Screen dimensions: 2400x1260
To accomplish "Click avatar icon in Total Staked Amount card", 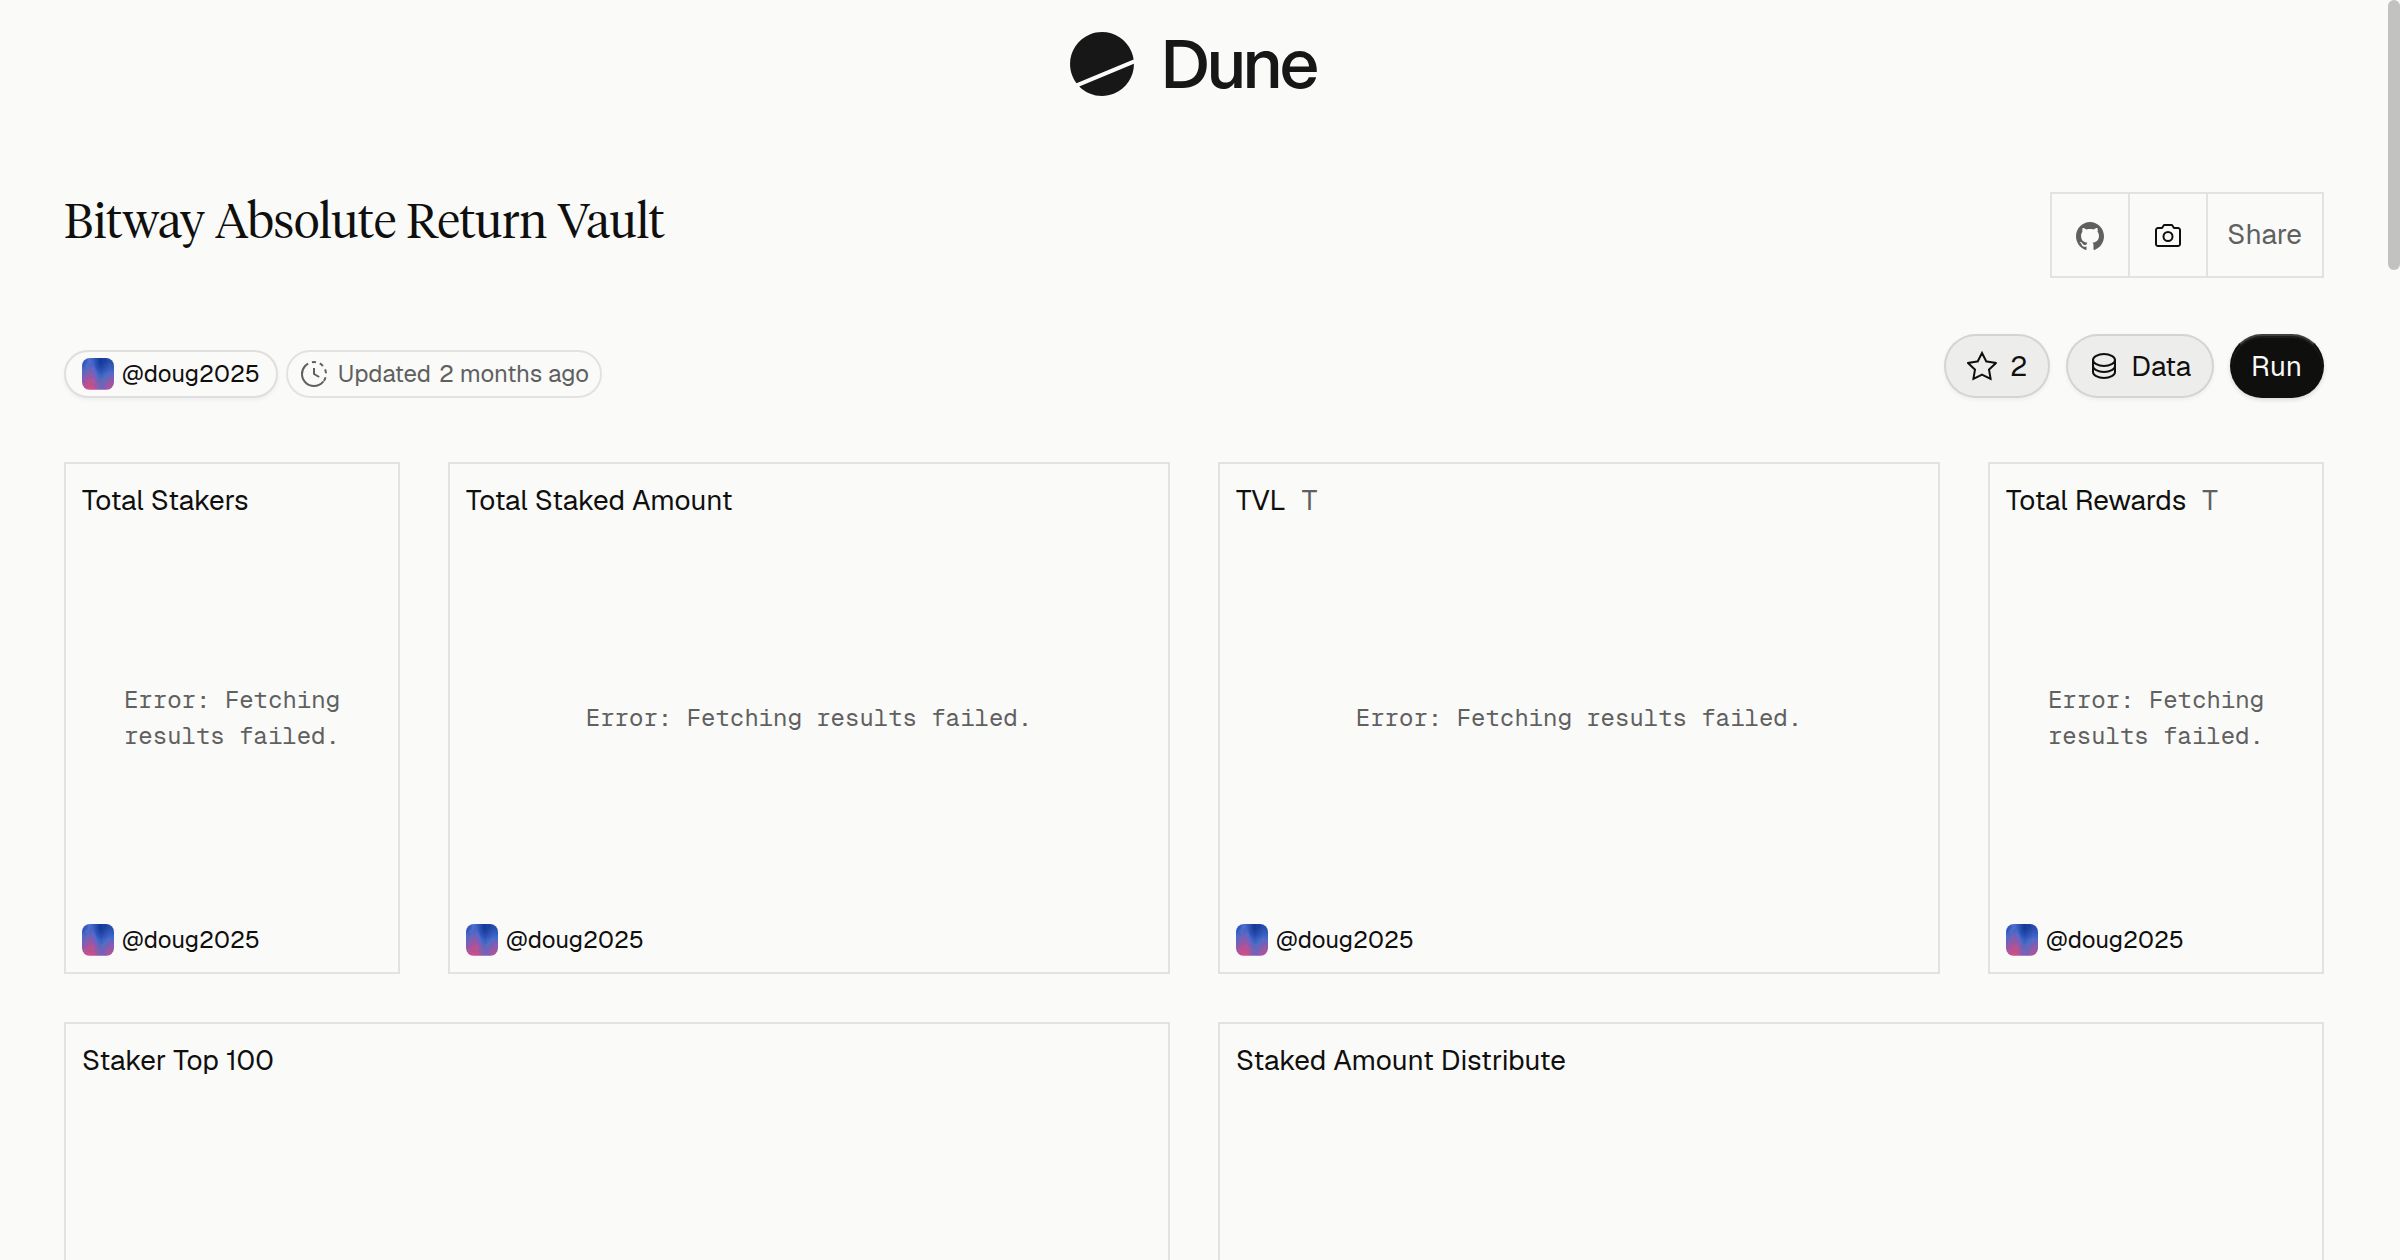I will 482,940.
